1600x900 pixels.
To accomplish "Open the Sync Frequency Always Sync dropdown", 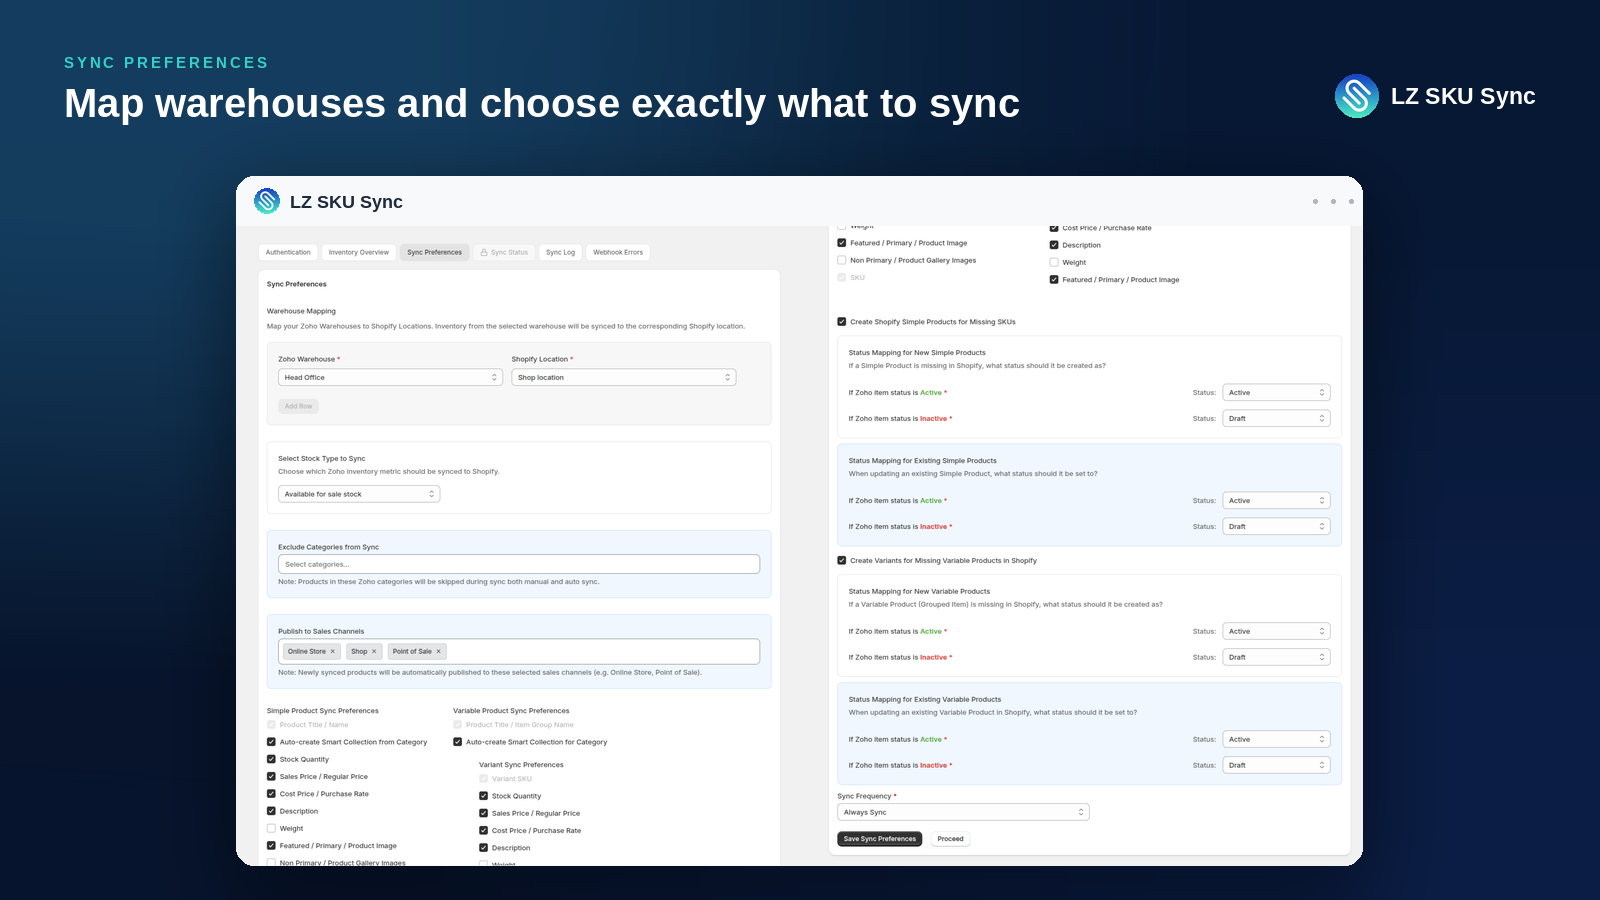I will [963, 812].
